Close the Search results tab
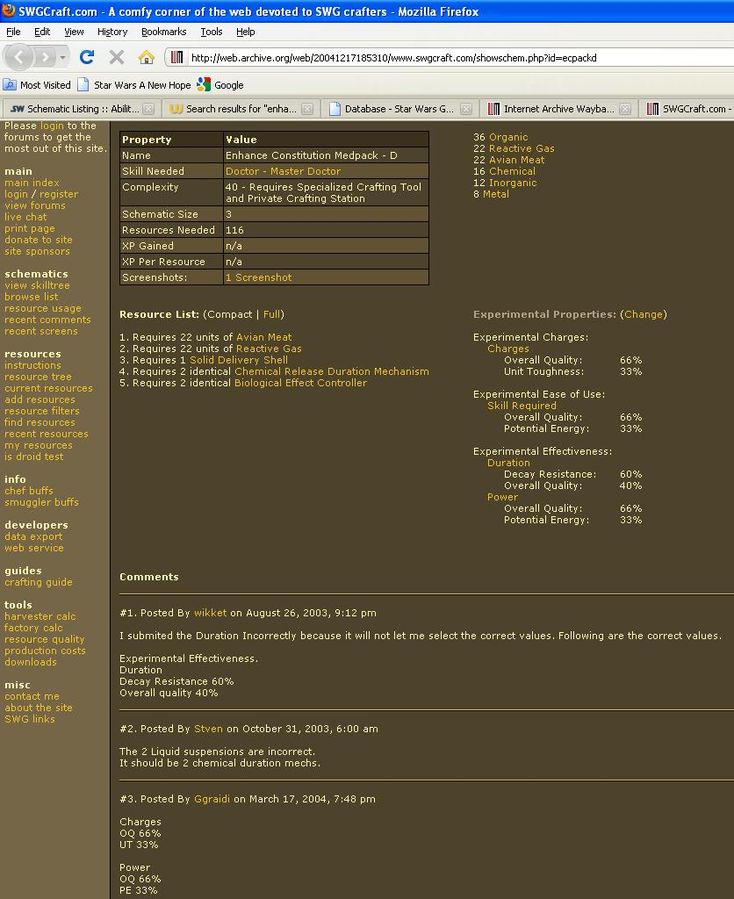The image size is (734, 899). click(x=307, y=109)
